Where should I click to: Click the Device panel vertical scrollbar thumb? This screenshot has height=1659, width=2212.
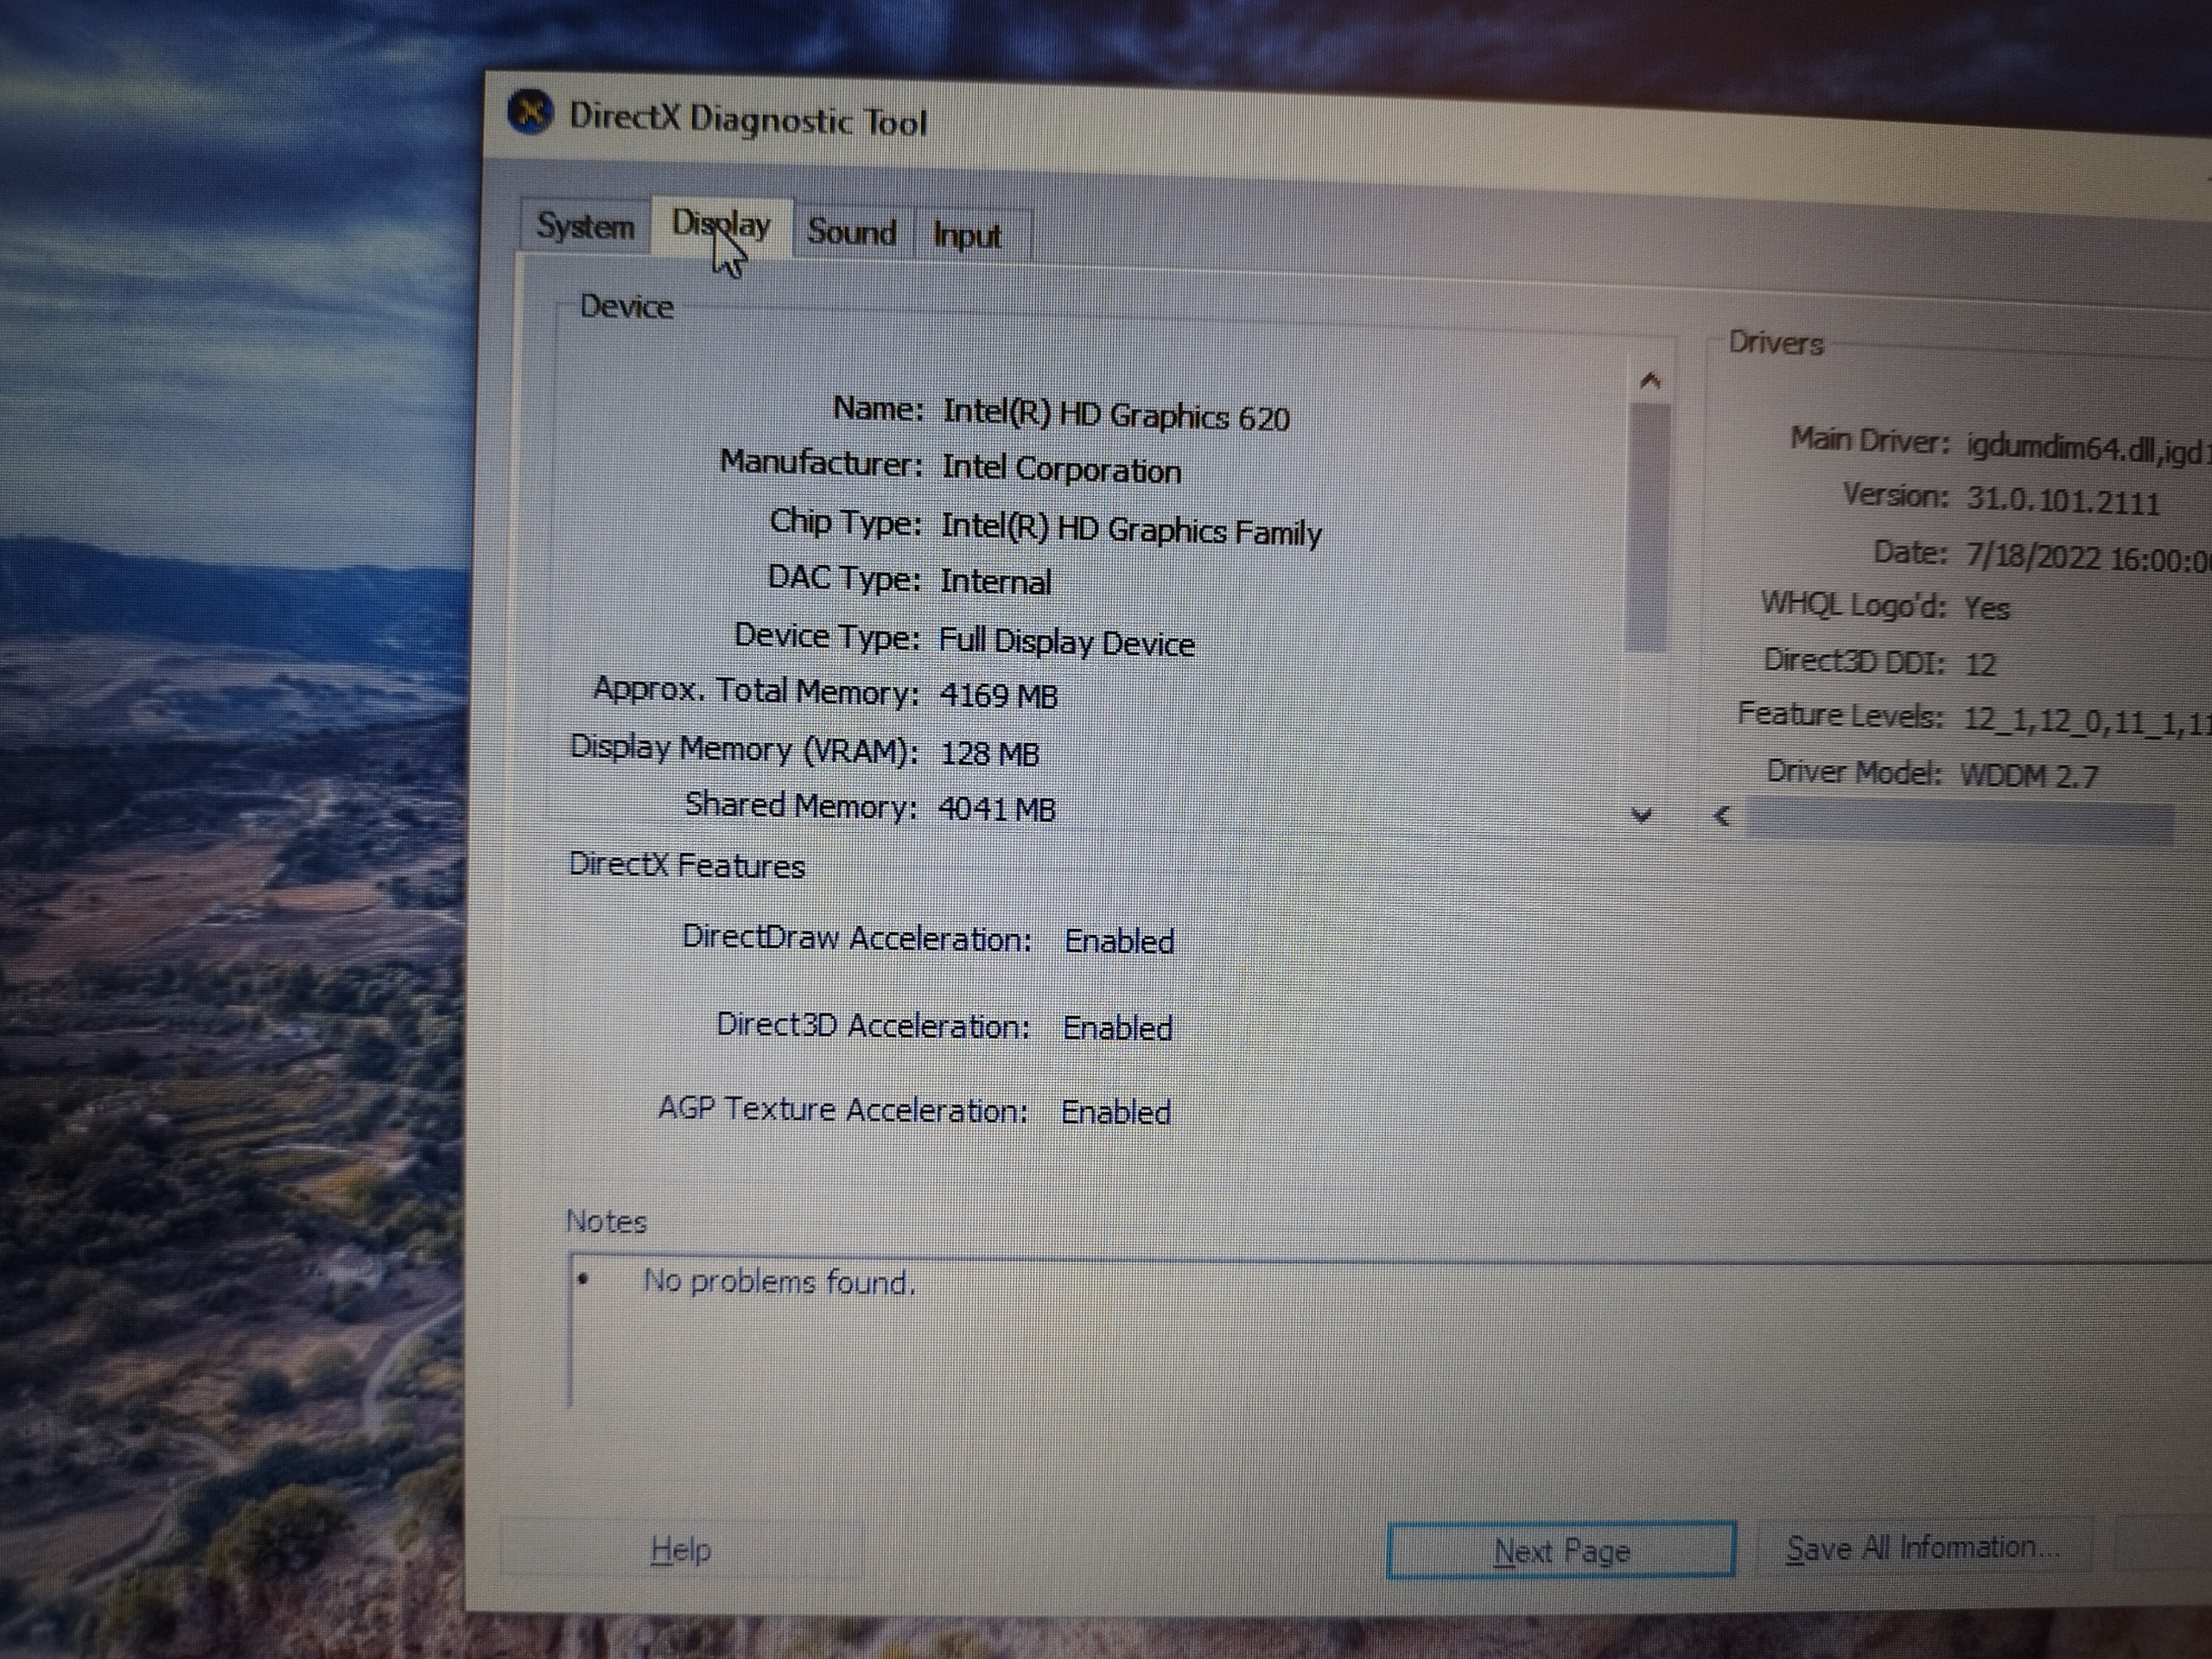pyautogui.click(x=1648, y=525)
